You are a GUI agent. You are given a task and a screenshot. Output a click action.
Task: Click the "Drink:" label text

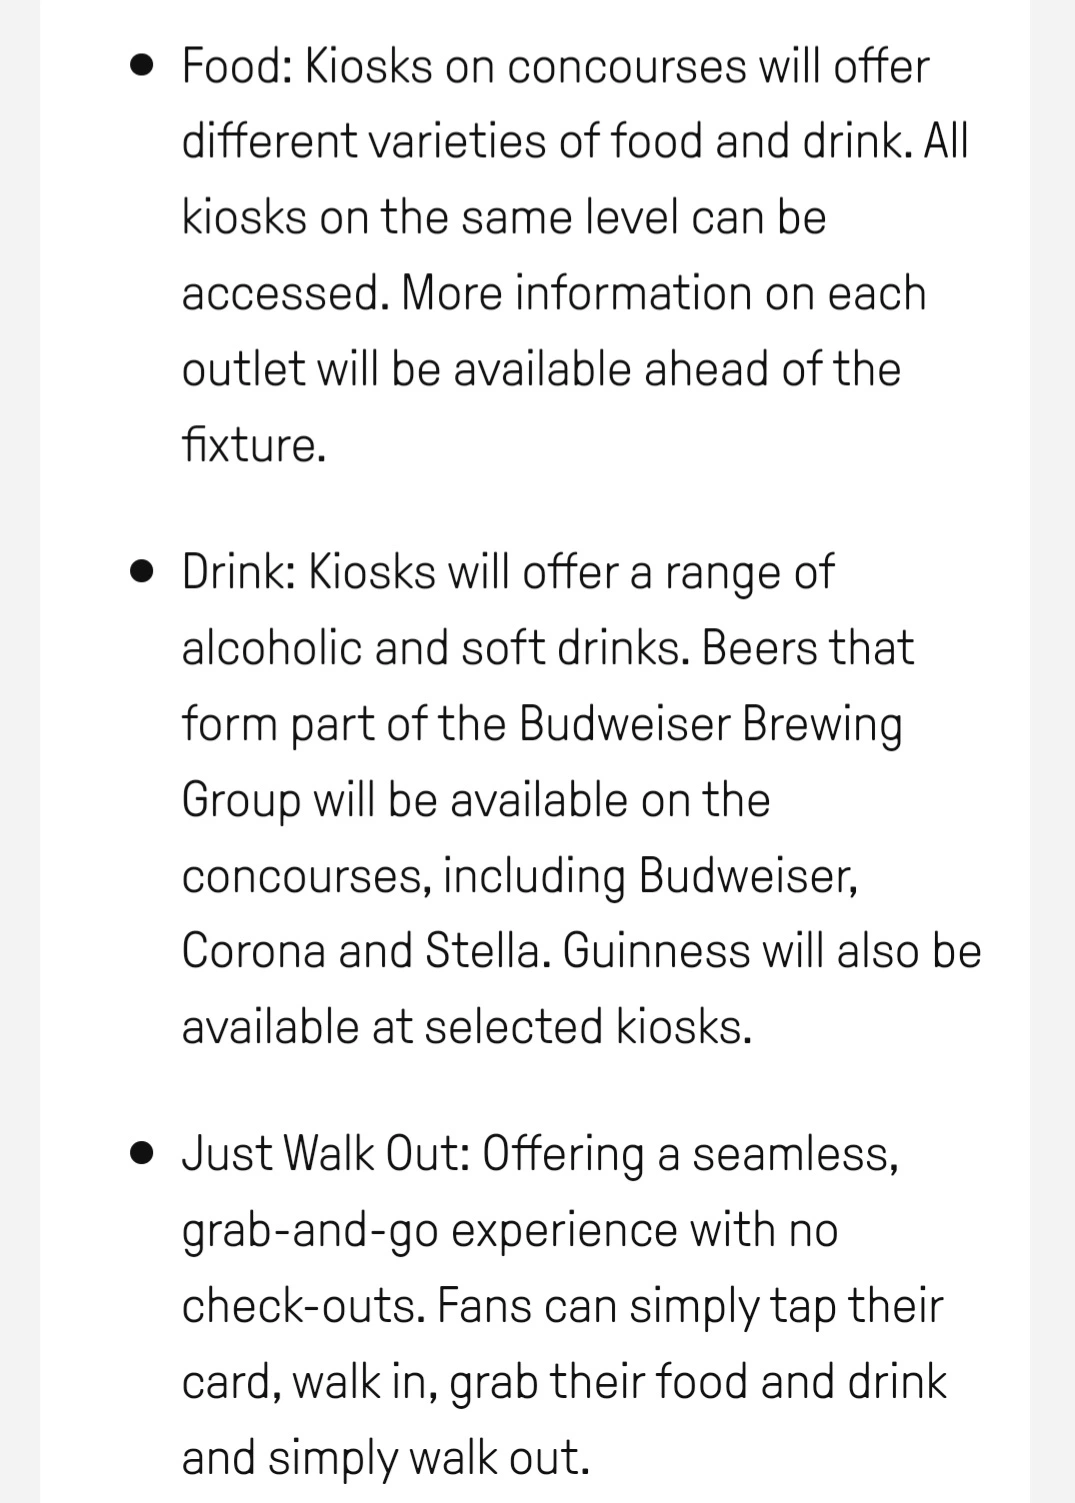238,573
